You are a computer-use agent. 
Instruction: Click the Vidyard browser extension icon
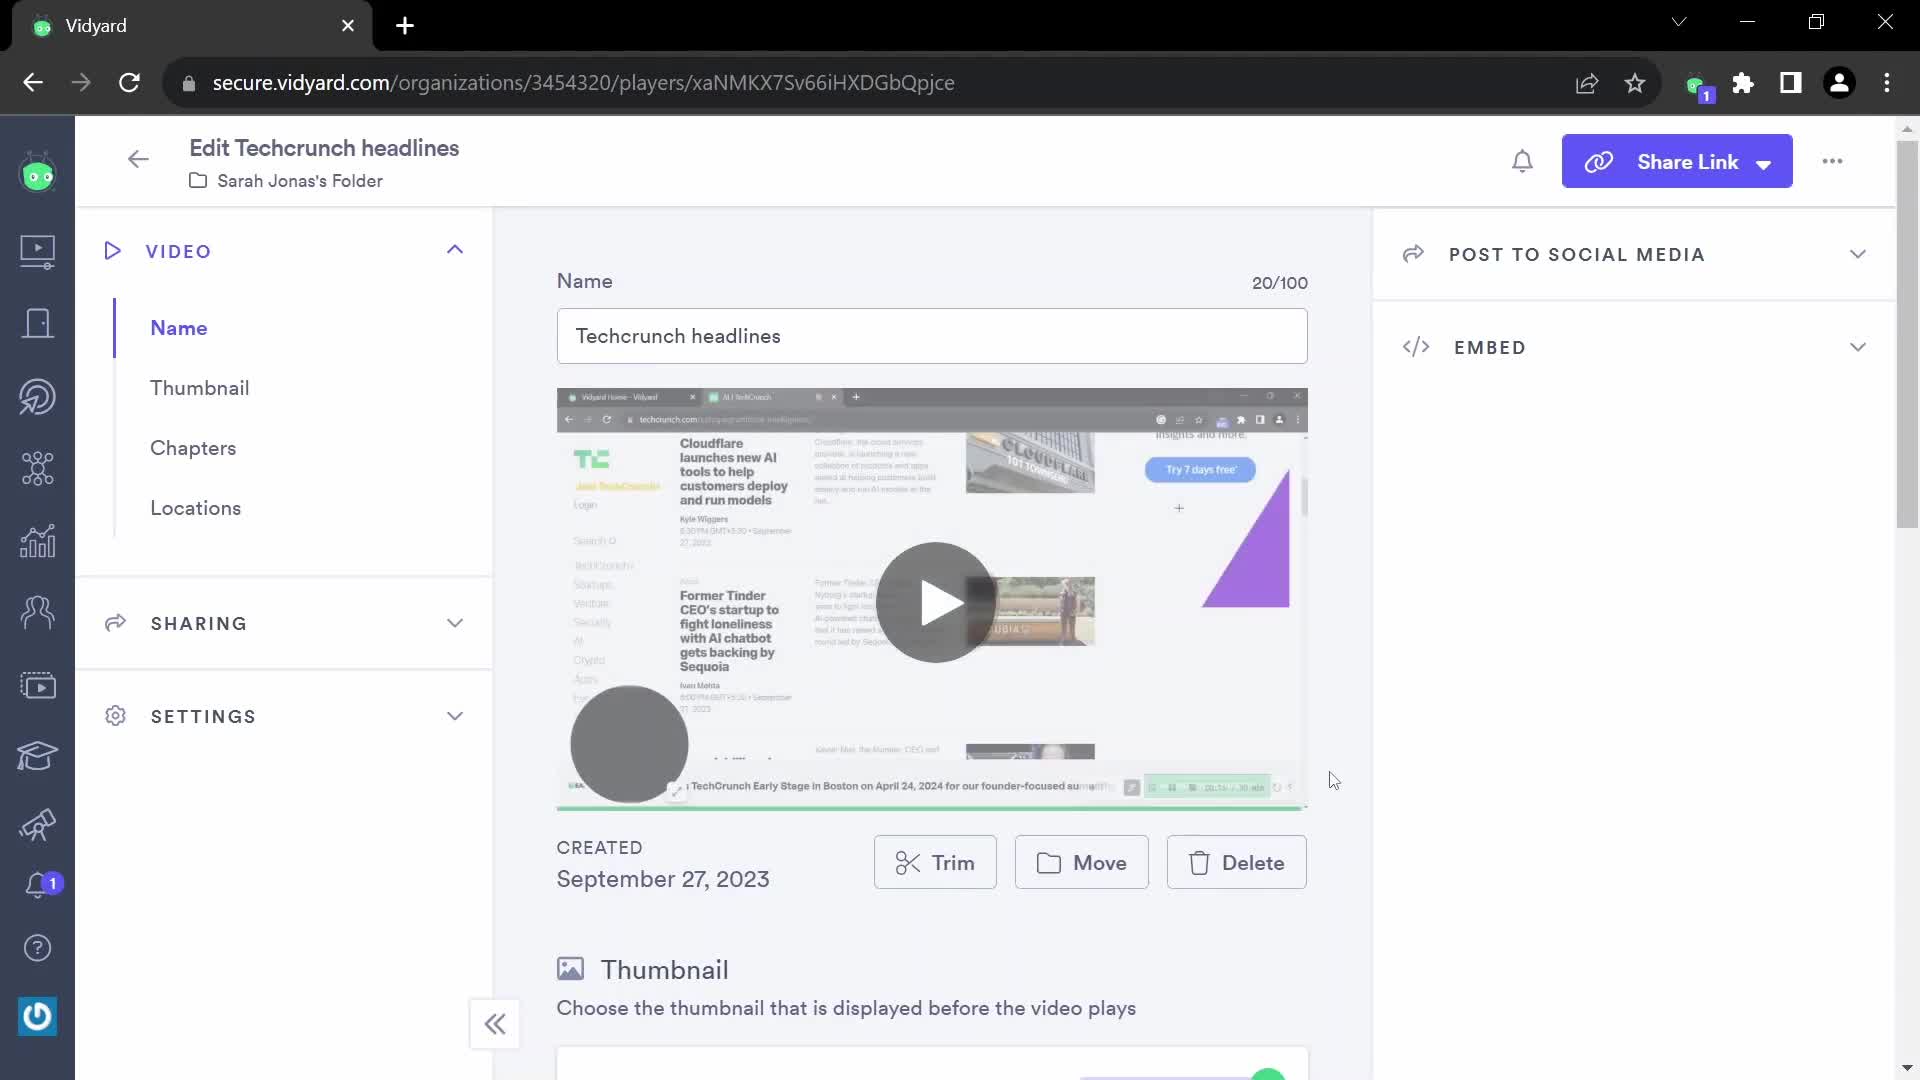coord(1697,85)
